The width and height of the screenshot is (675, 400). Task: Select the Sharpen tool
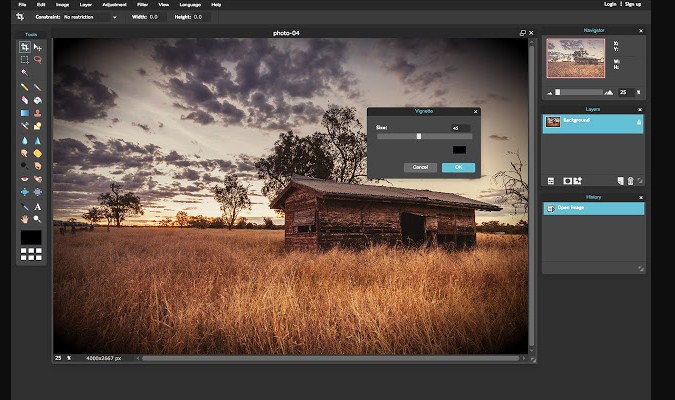[x=38, y=140]
